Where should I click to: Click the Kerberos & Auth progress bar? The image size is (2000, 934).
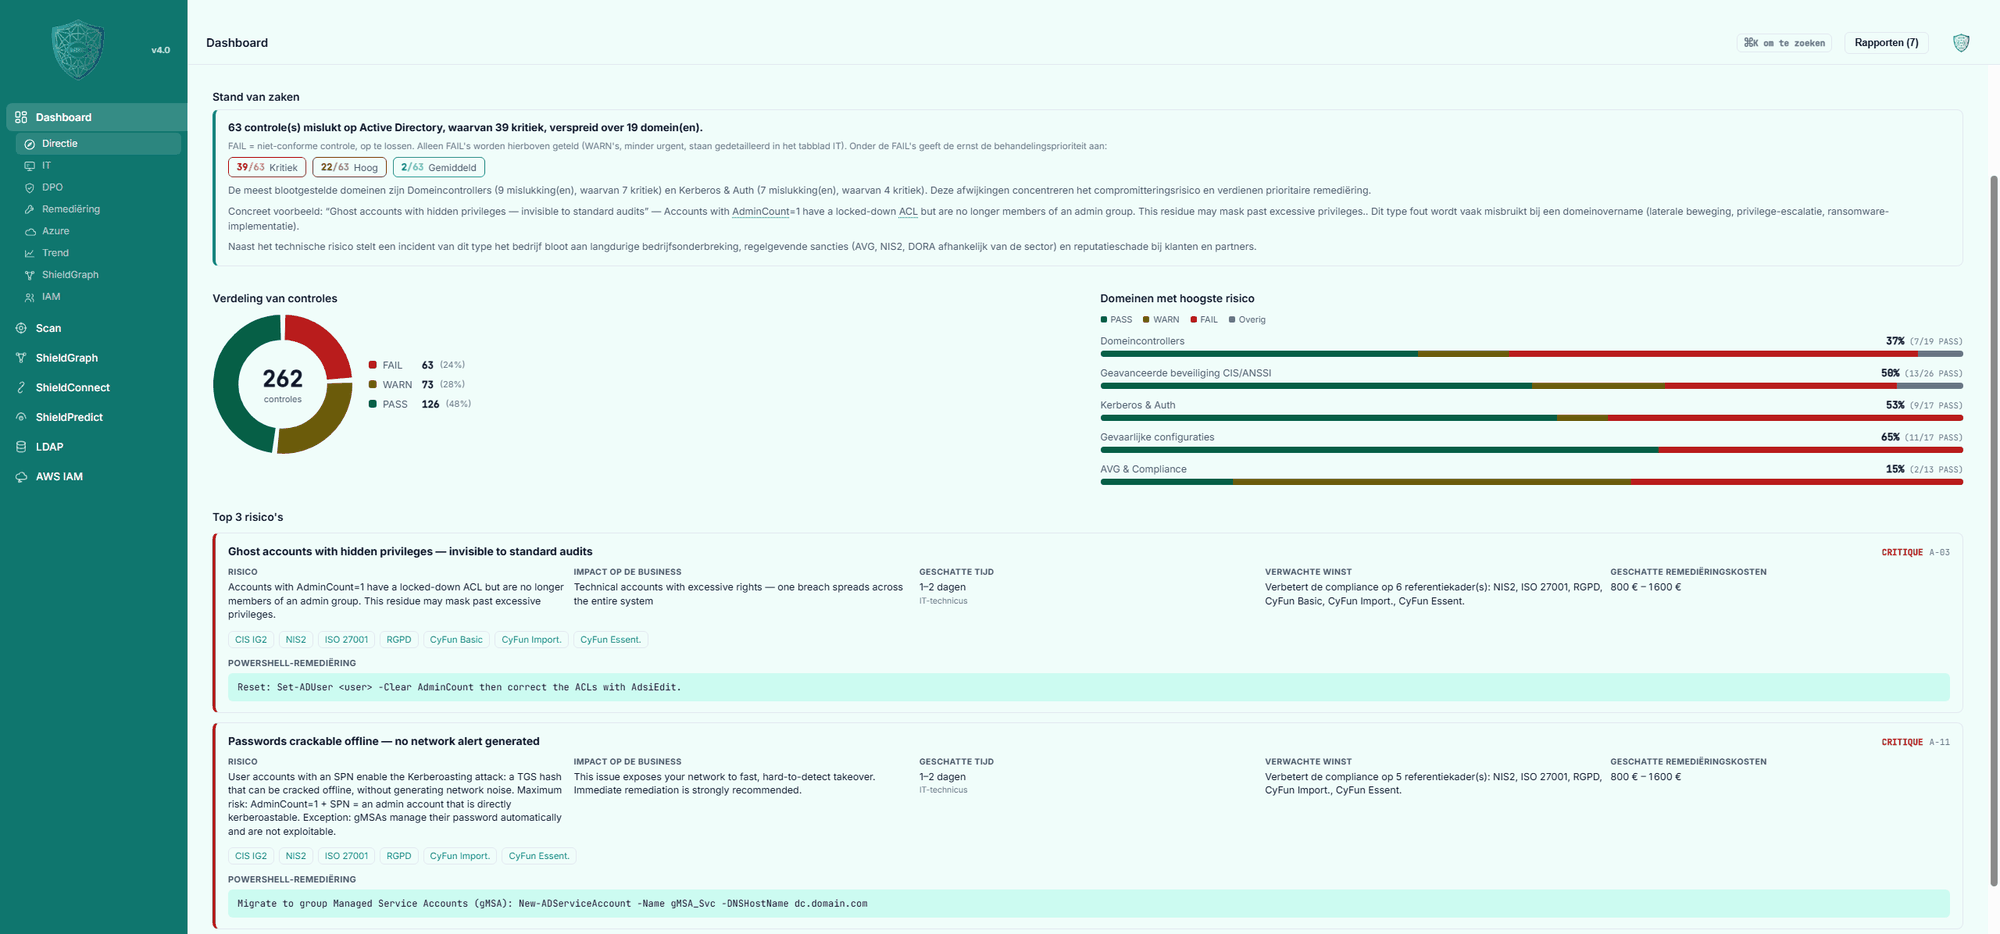[1531, 418]
